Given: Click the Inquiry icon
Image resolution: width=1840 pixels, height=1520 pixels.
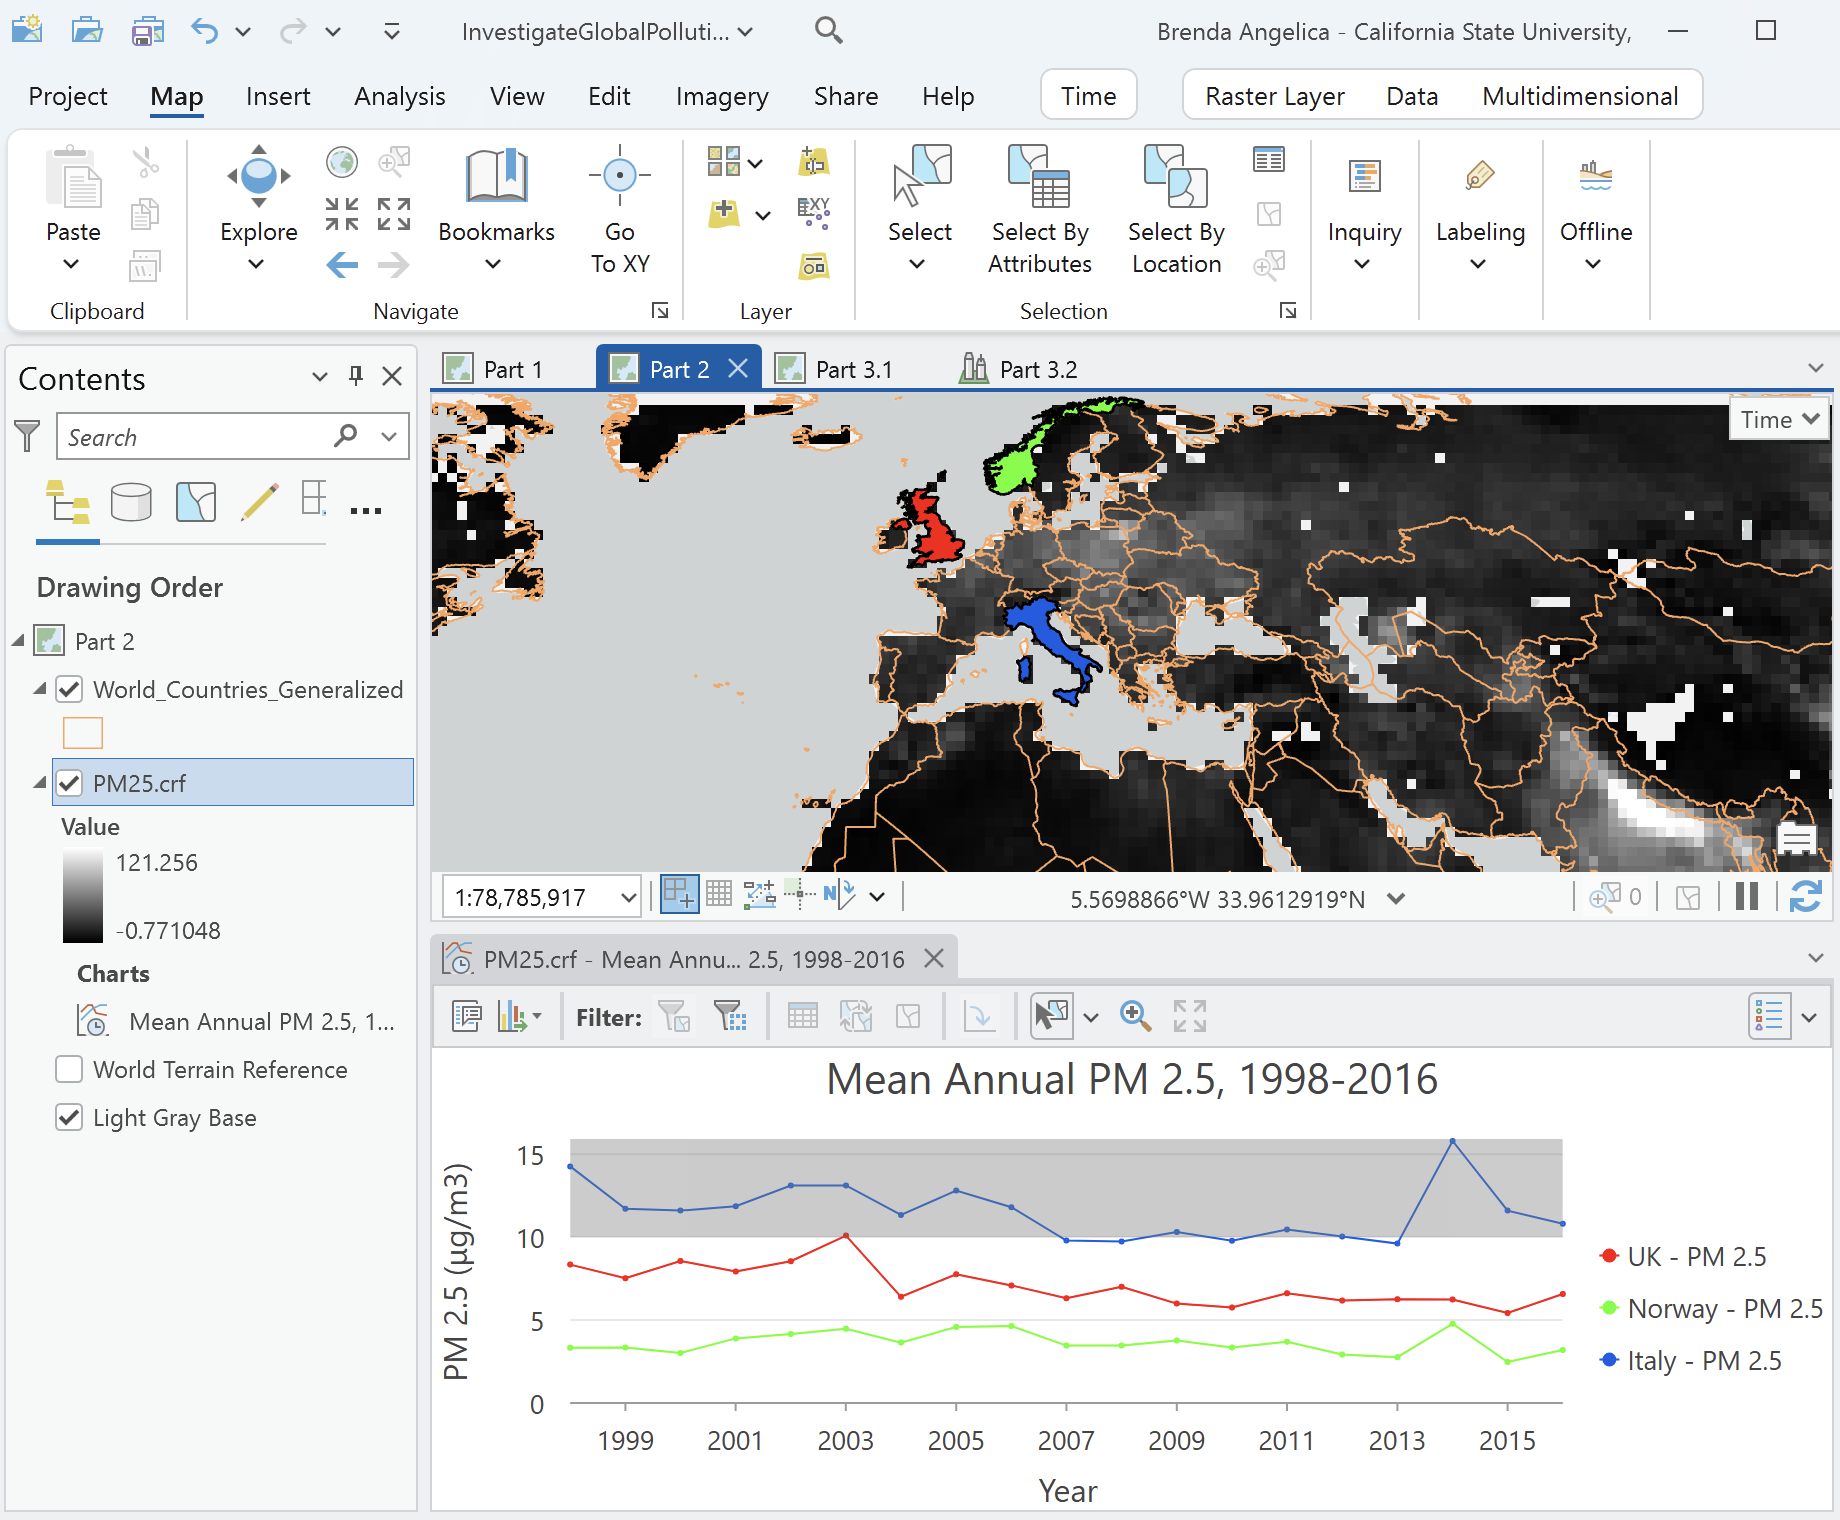Looking at the screenshot, I should 1365,176.
